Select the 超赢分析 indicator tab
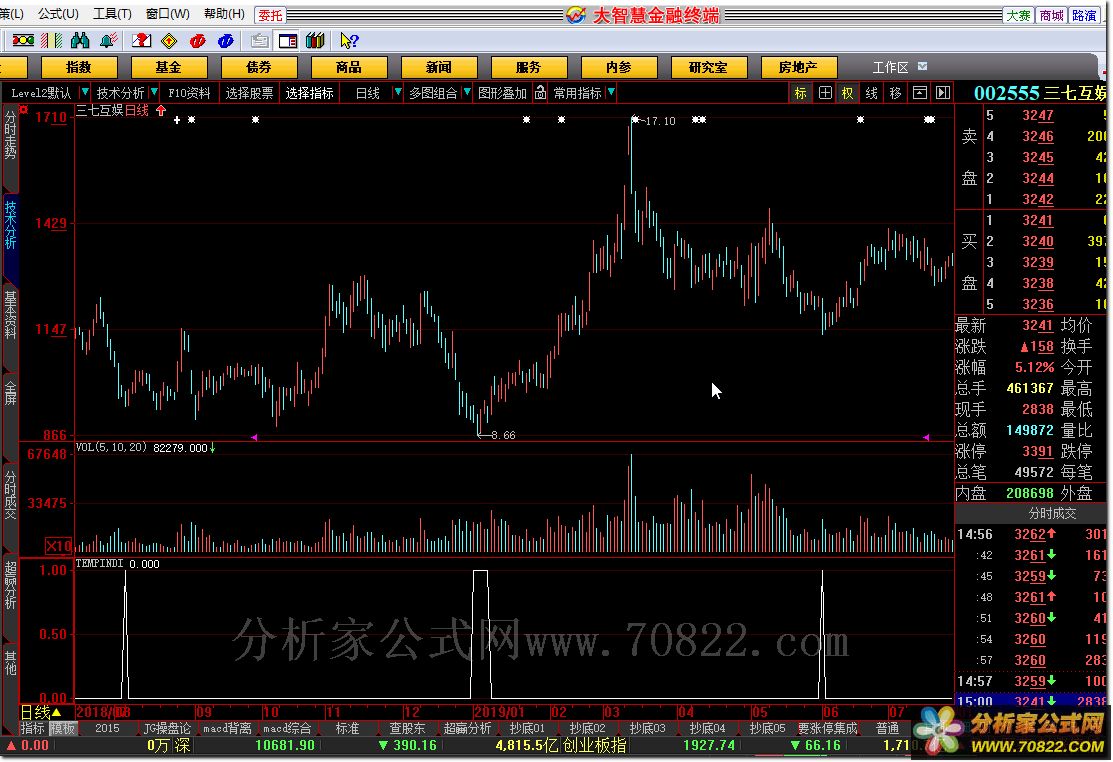 point(467,729)
